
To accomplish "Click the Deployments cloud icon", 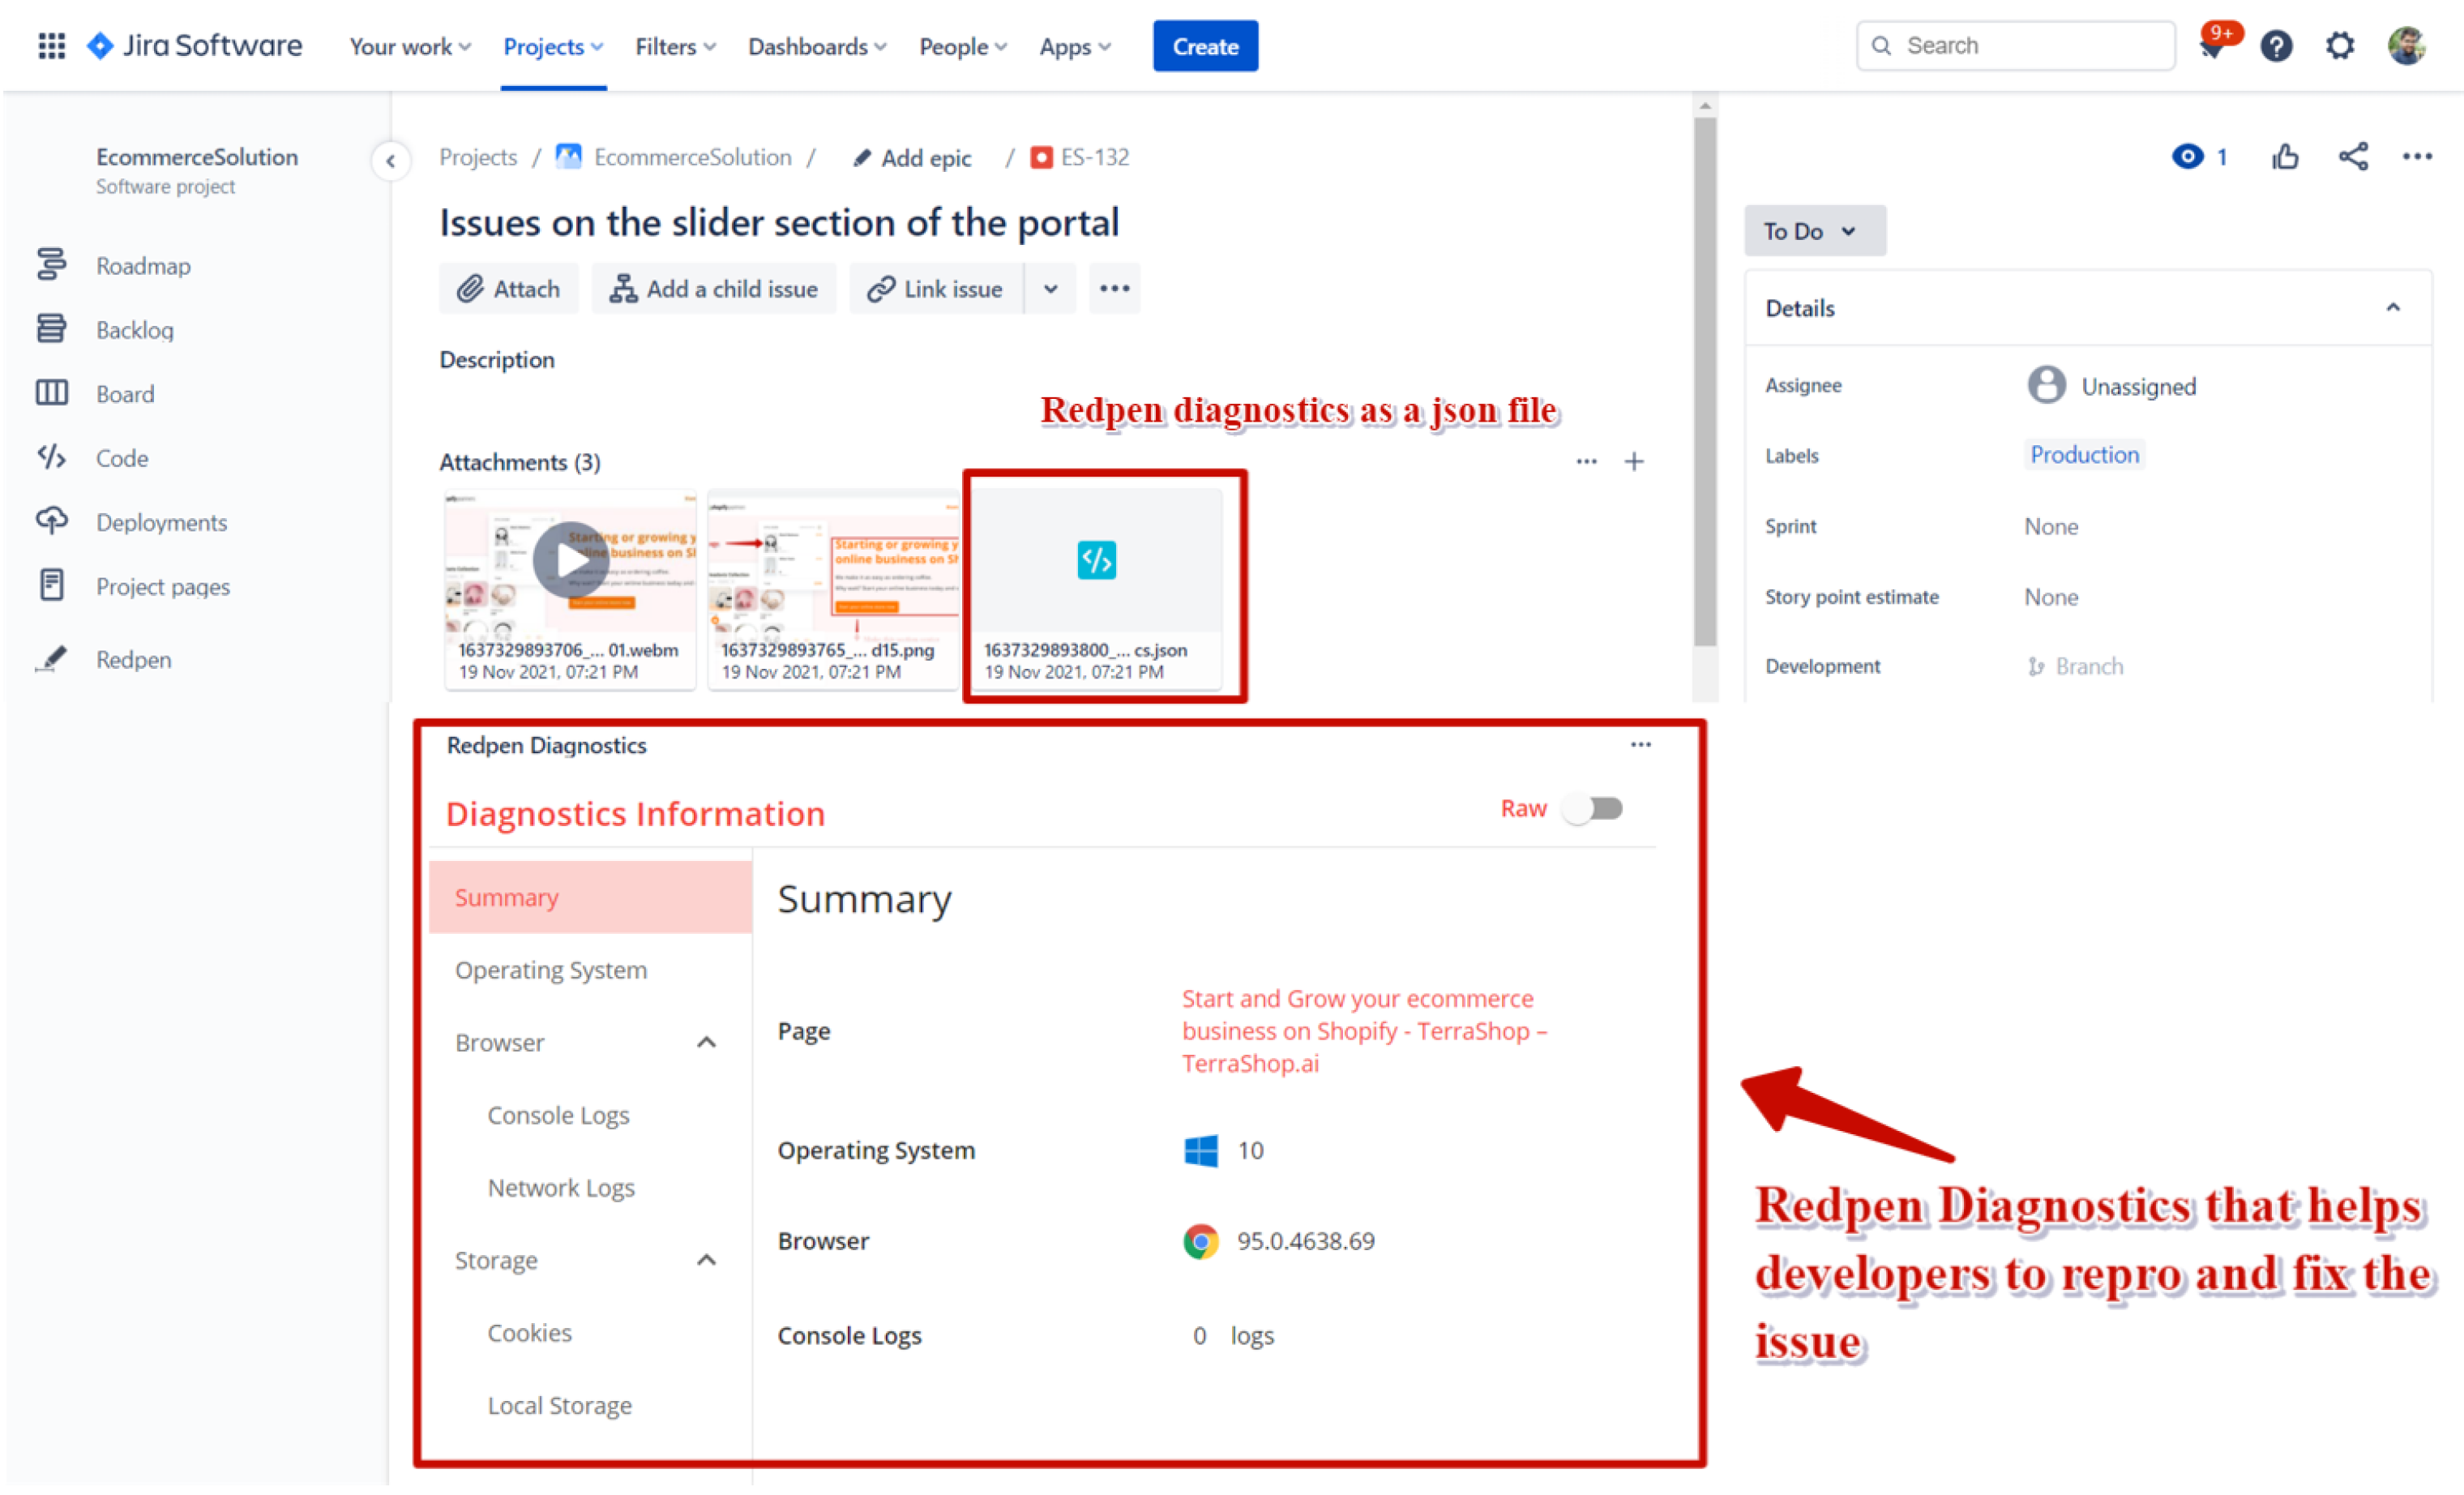I will (x=51, y=521).
